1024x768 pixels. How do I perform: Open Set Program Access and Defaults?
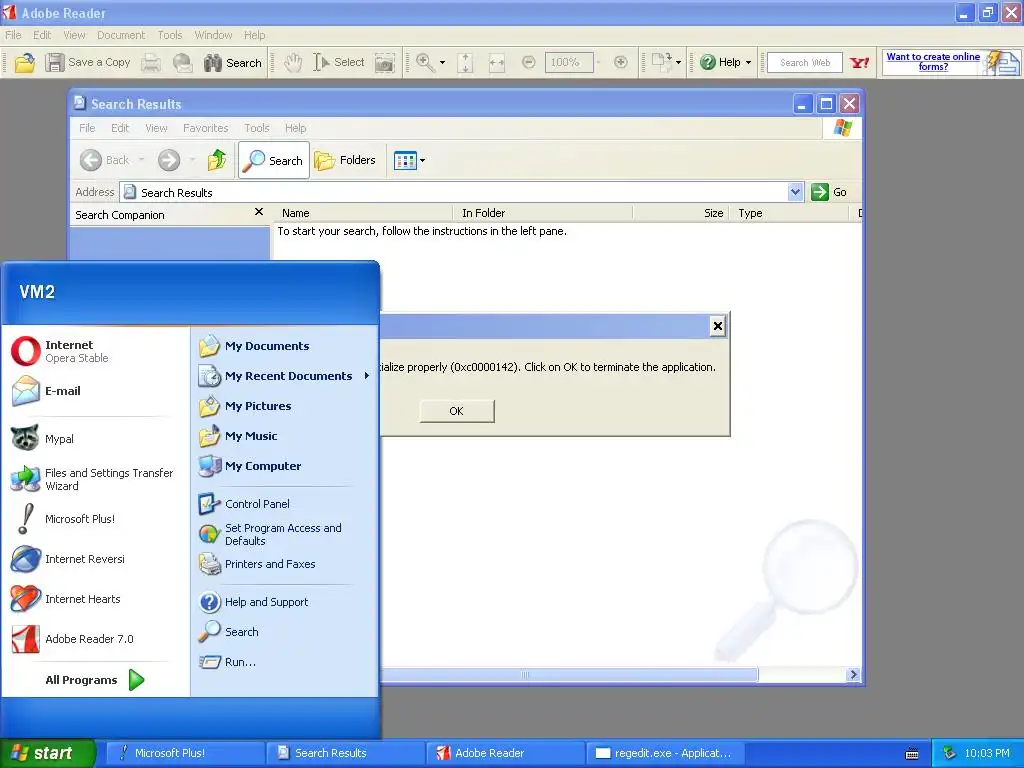284,534
